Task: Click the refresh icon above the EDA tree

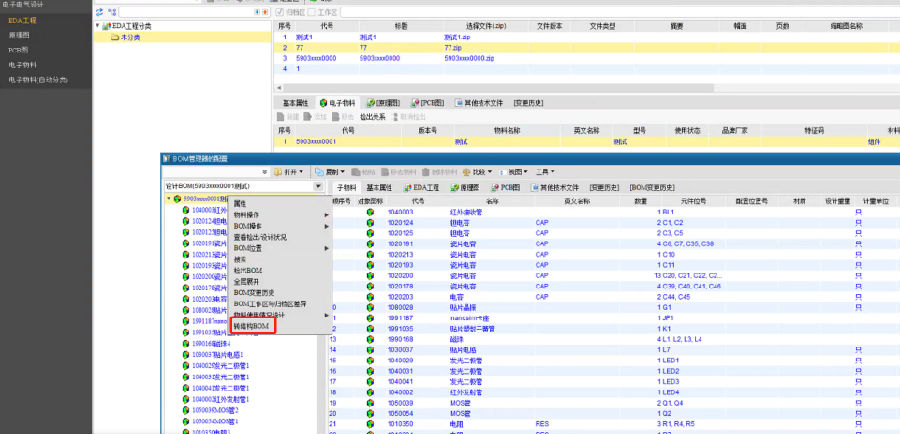Action: click(100, 10)
